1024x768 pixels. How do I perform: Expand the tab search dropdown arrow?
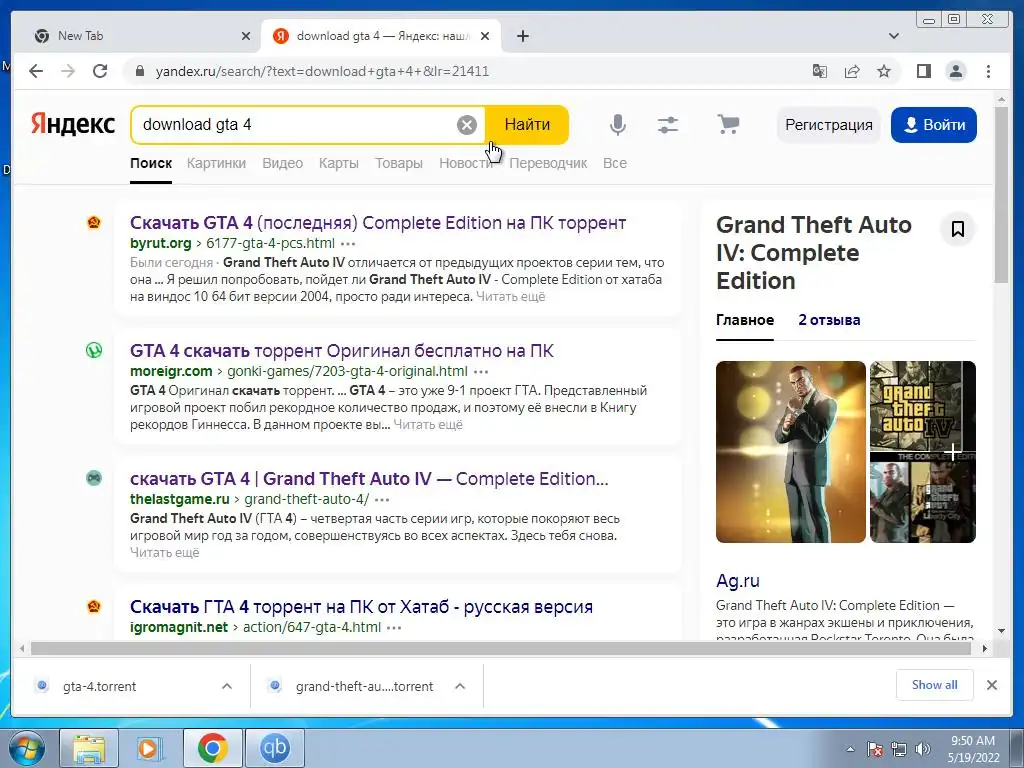pos(894,36)
